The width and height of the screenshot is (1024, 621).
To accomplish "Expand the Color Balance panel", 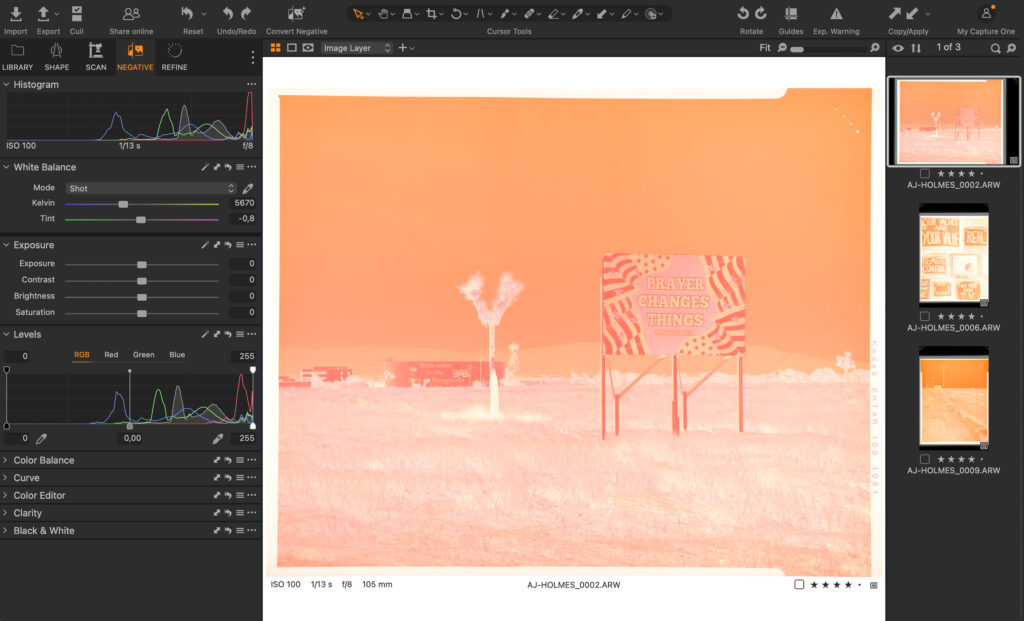I will coord(44,460).
